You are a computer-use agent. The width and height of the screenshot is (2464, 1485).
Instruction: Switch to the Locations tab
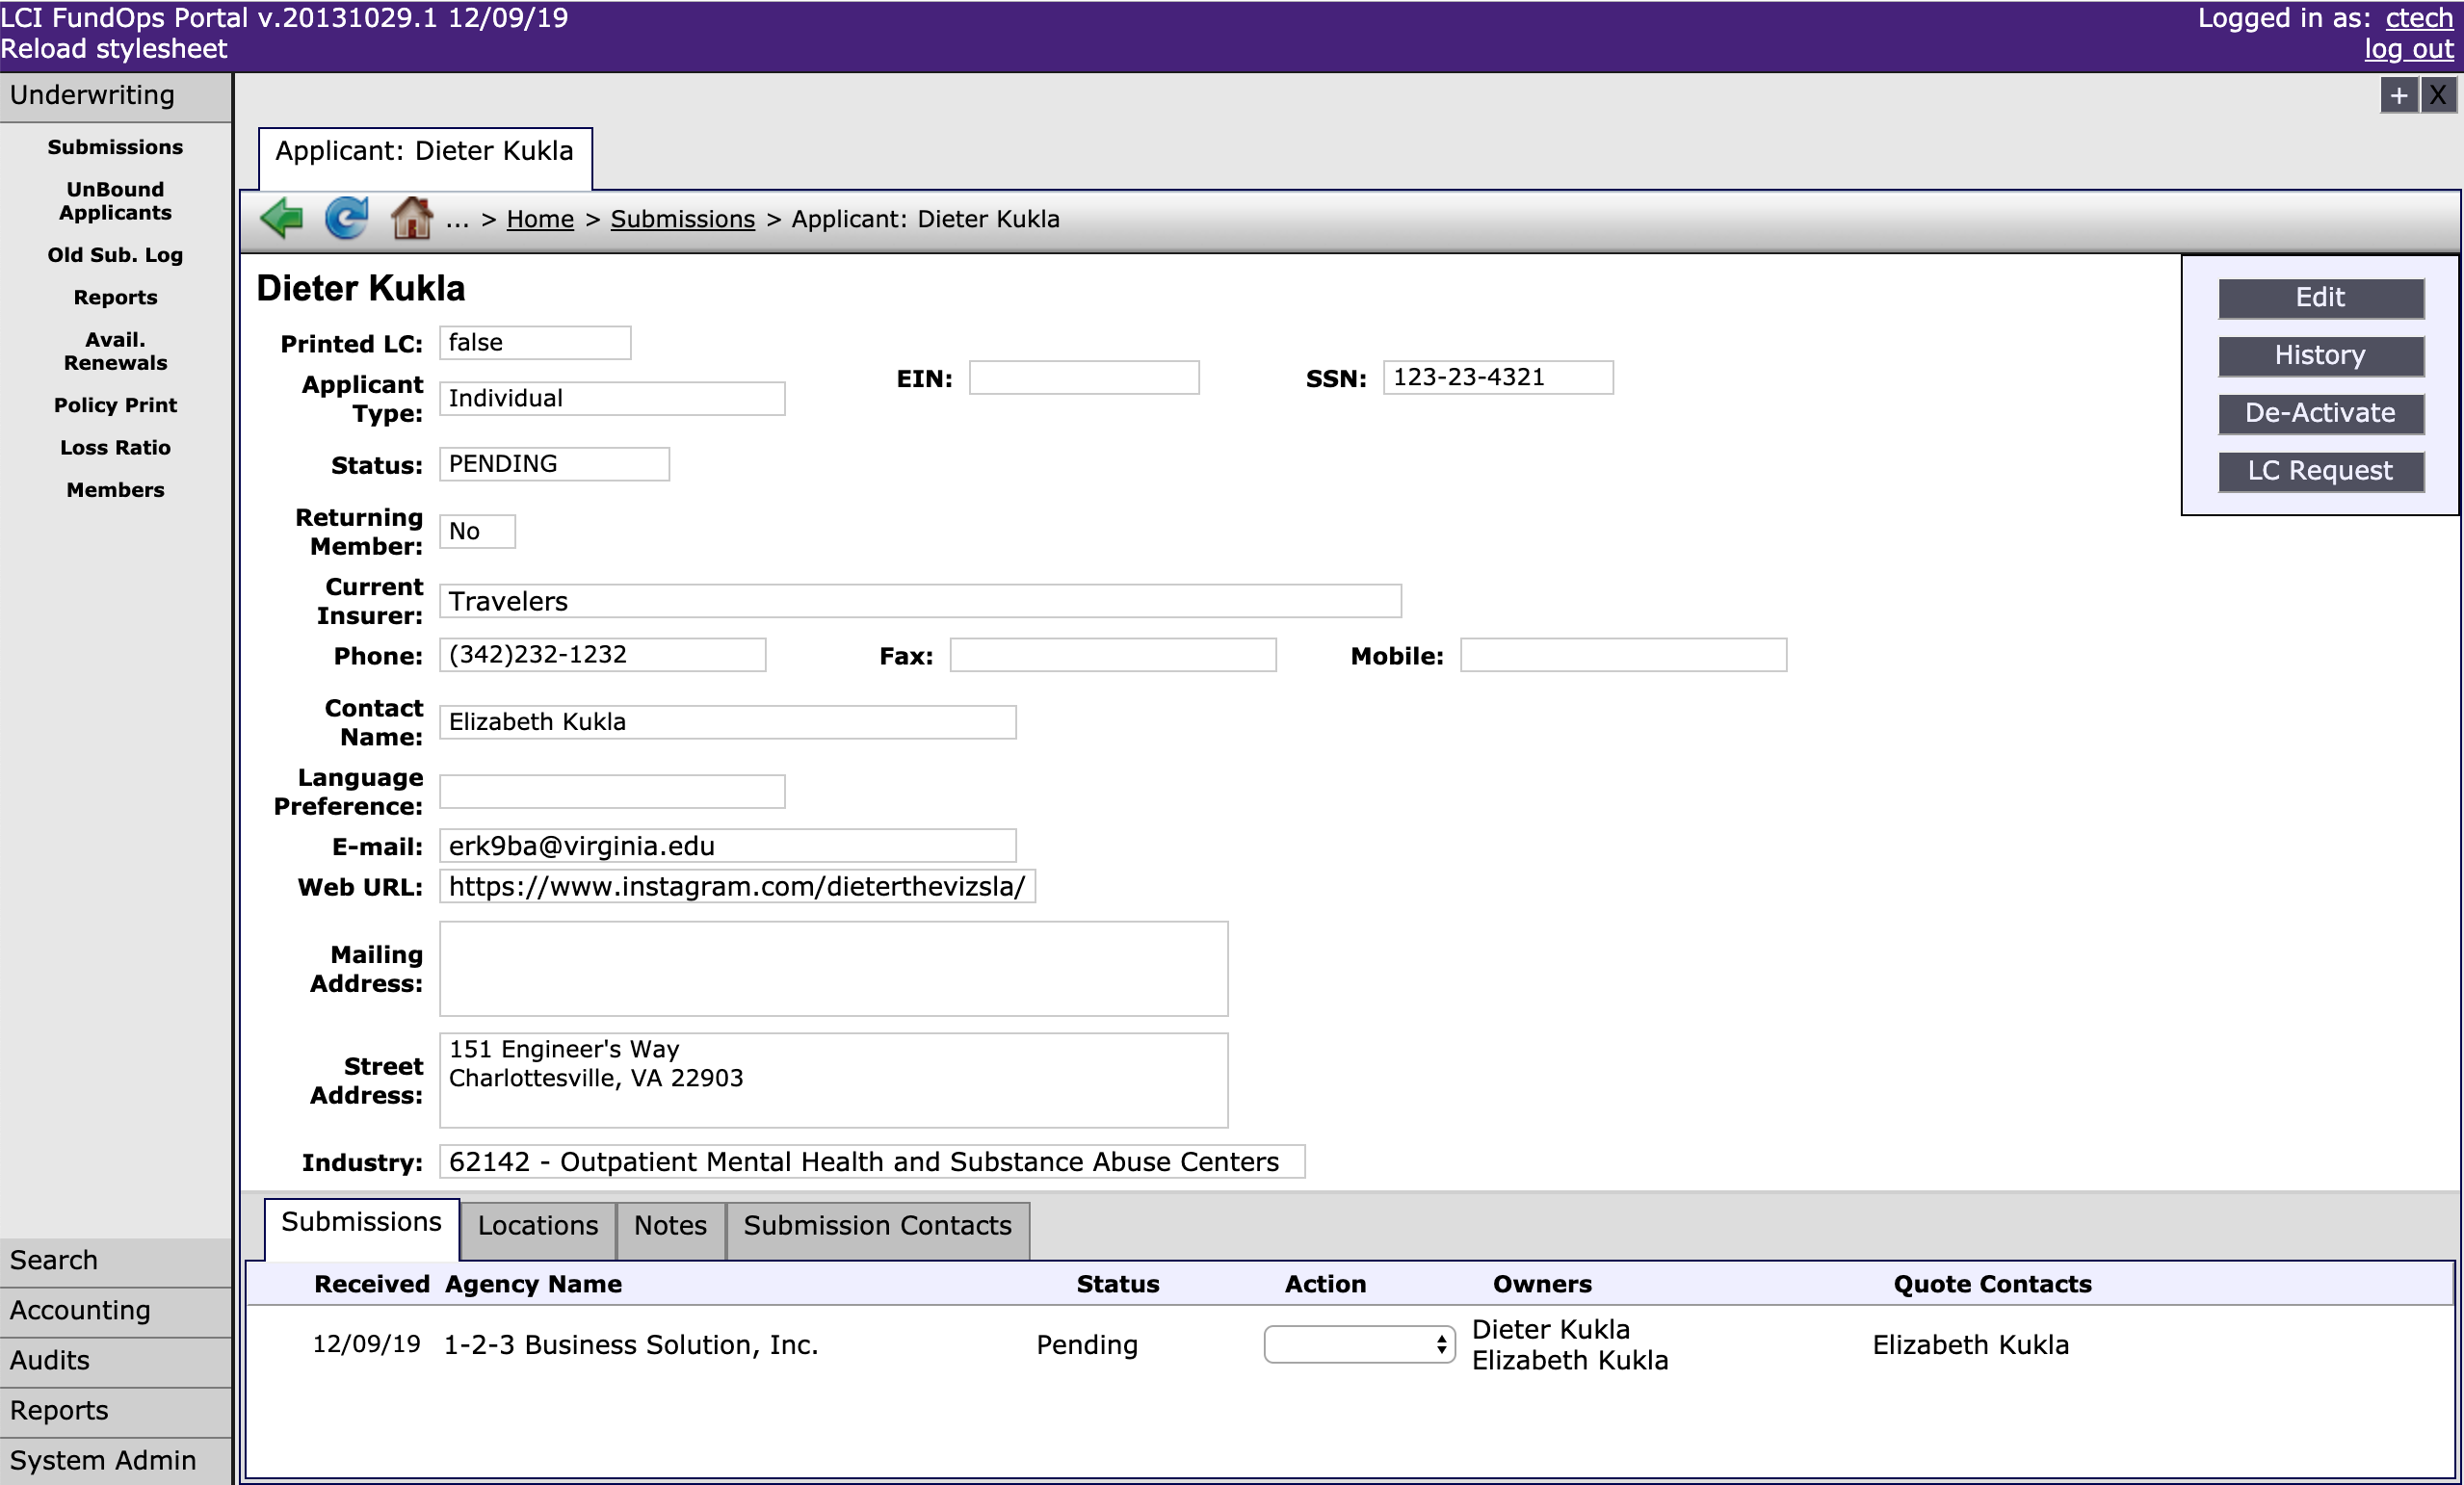[x=537, y=1226]
